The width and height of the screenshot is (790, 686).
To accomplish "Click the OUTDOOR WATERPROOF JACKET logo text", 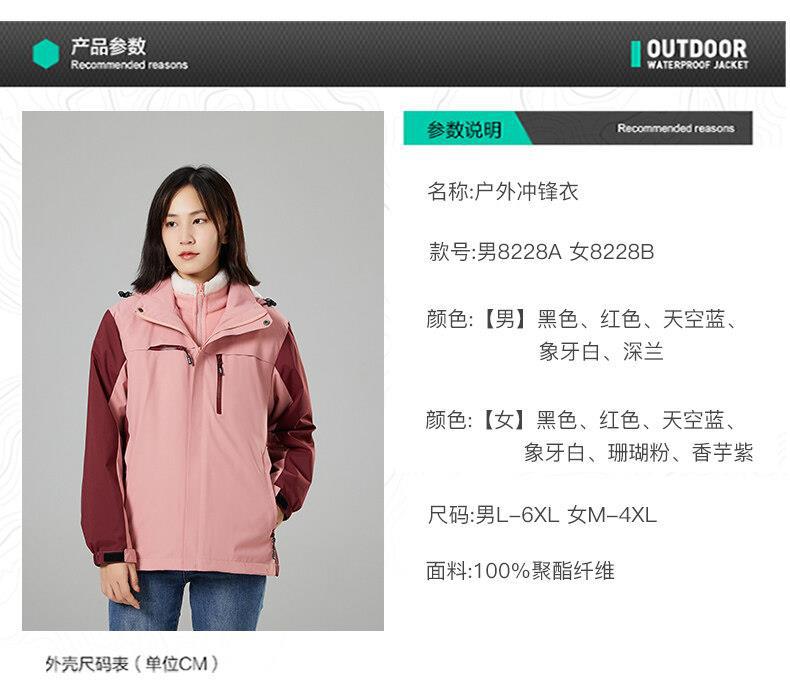I will click(x=697, y=54).
